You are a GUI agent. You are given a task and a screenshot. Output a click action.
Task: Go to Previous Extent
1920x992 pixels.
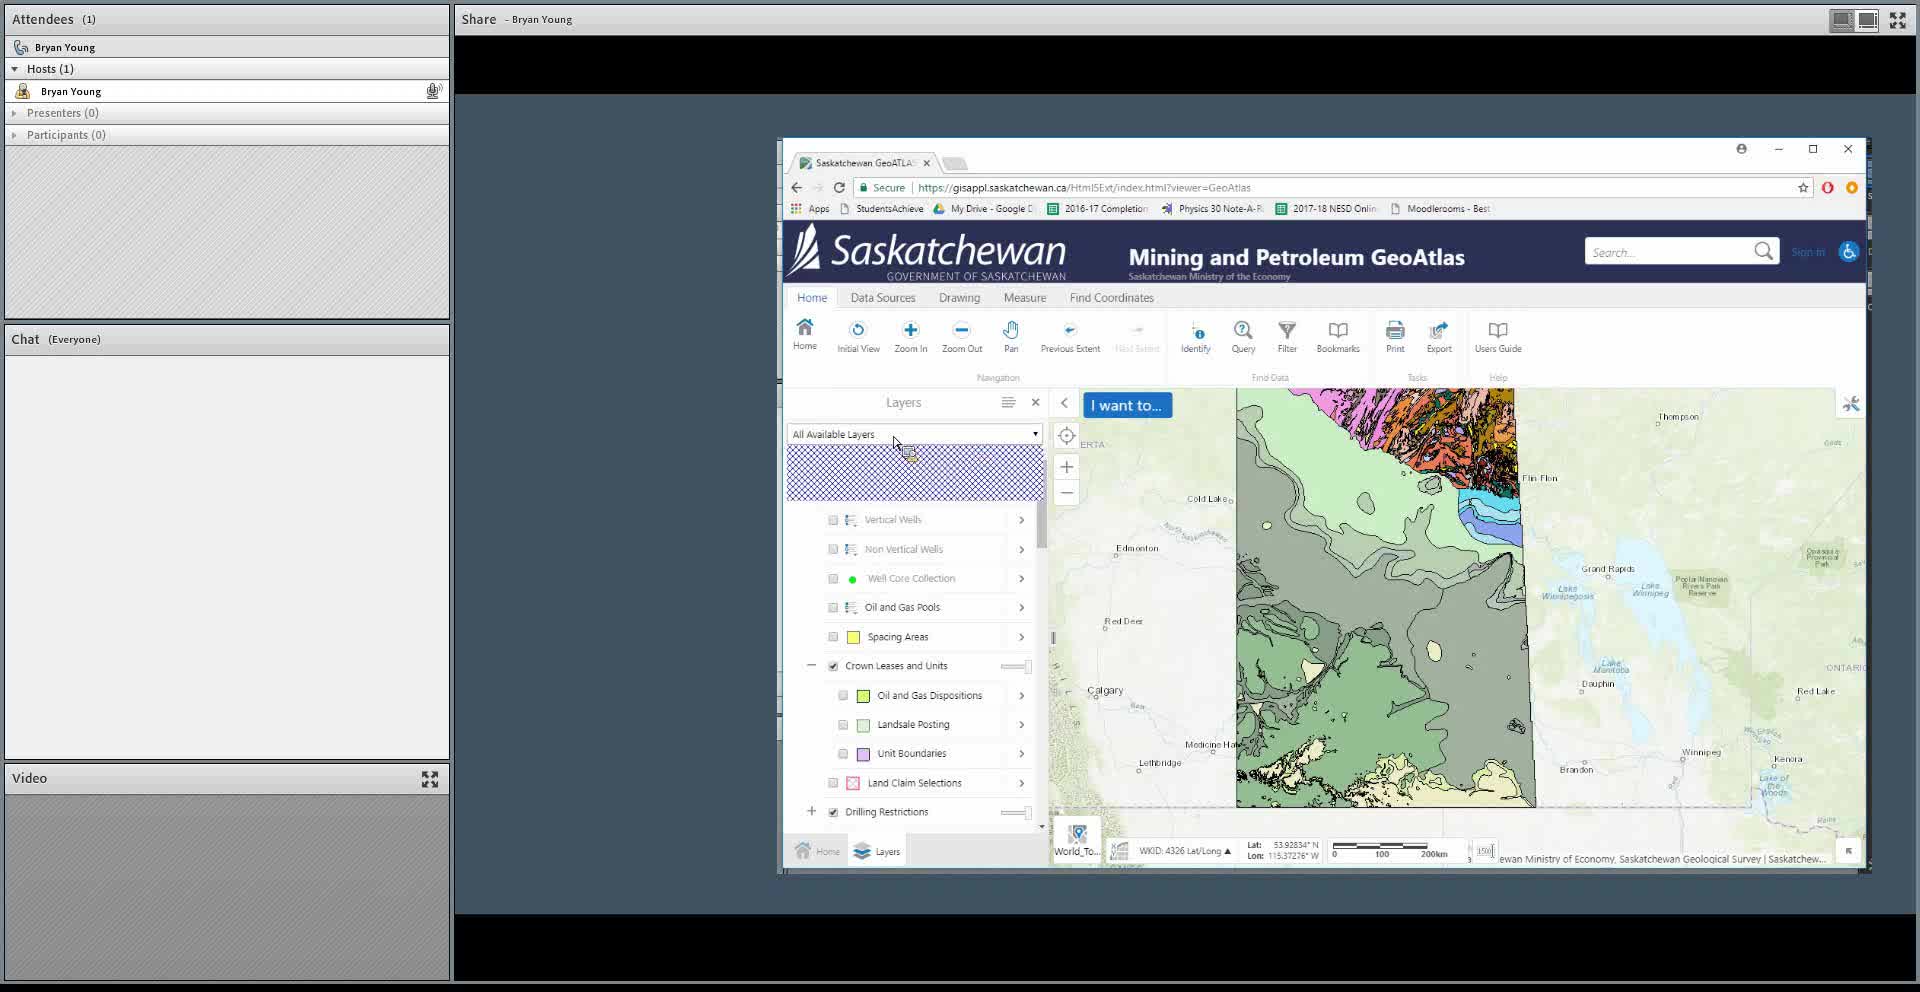1070,337
